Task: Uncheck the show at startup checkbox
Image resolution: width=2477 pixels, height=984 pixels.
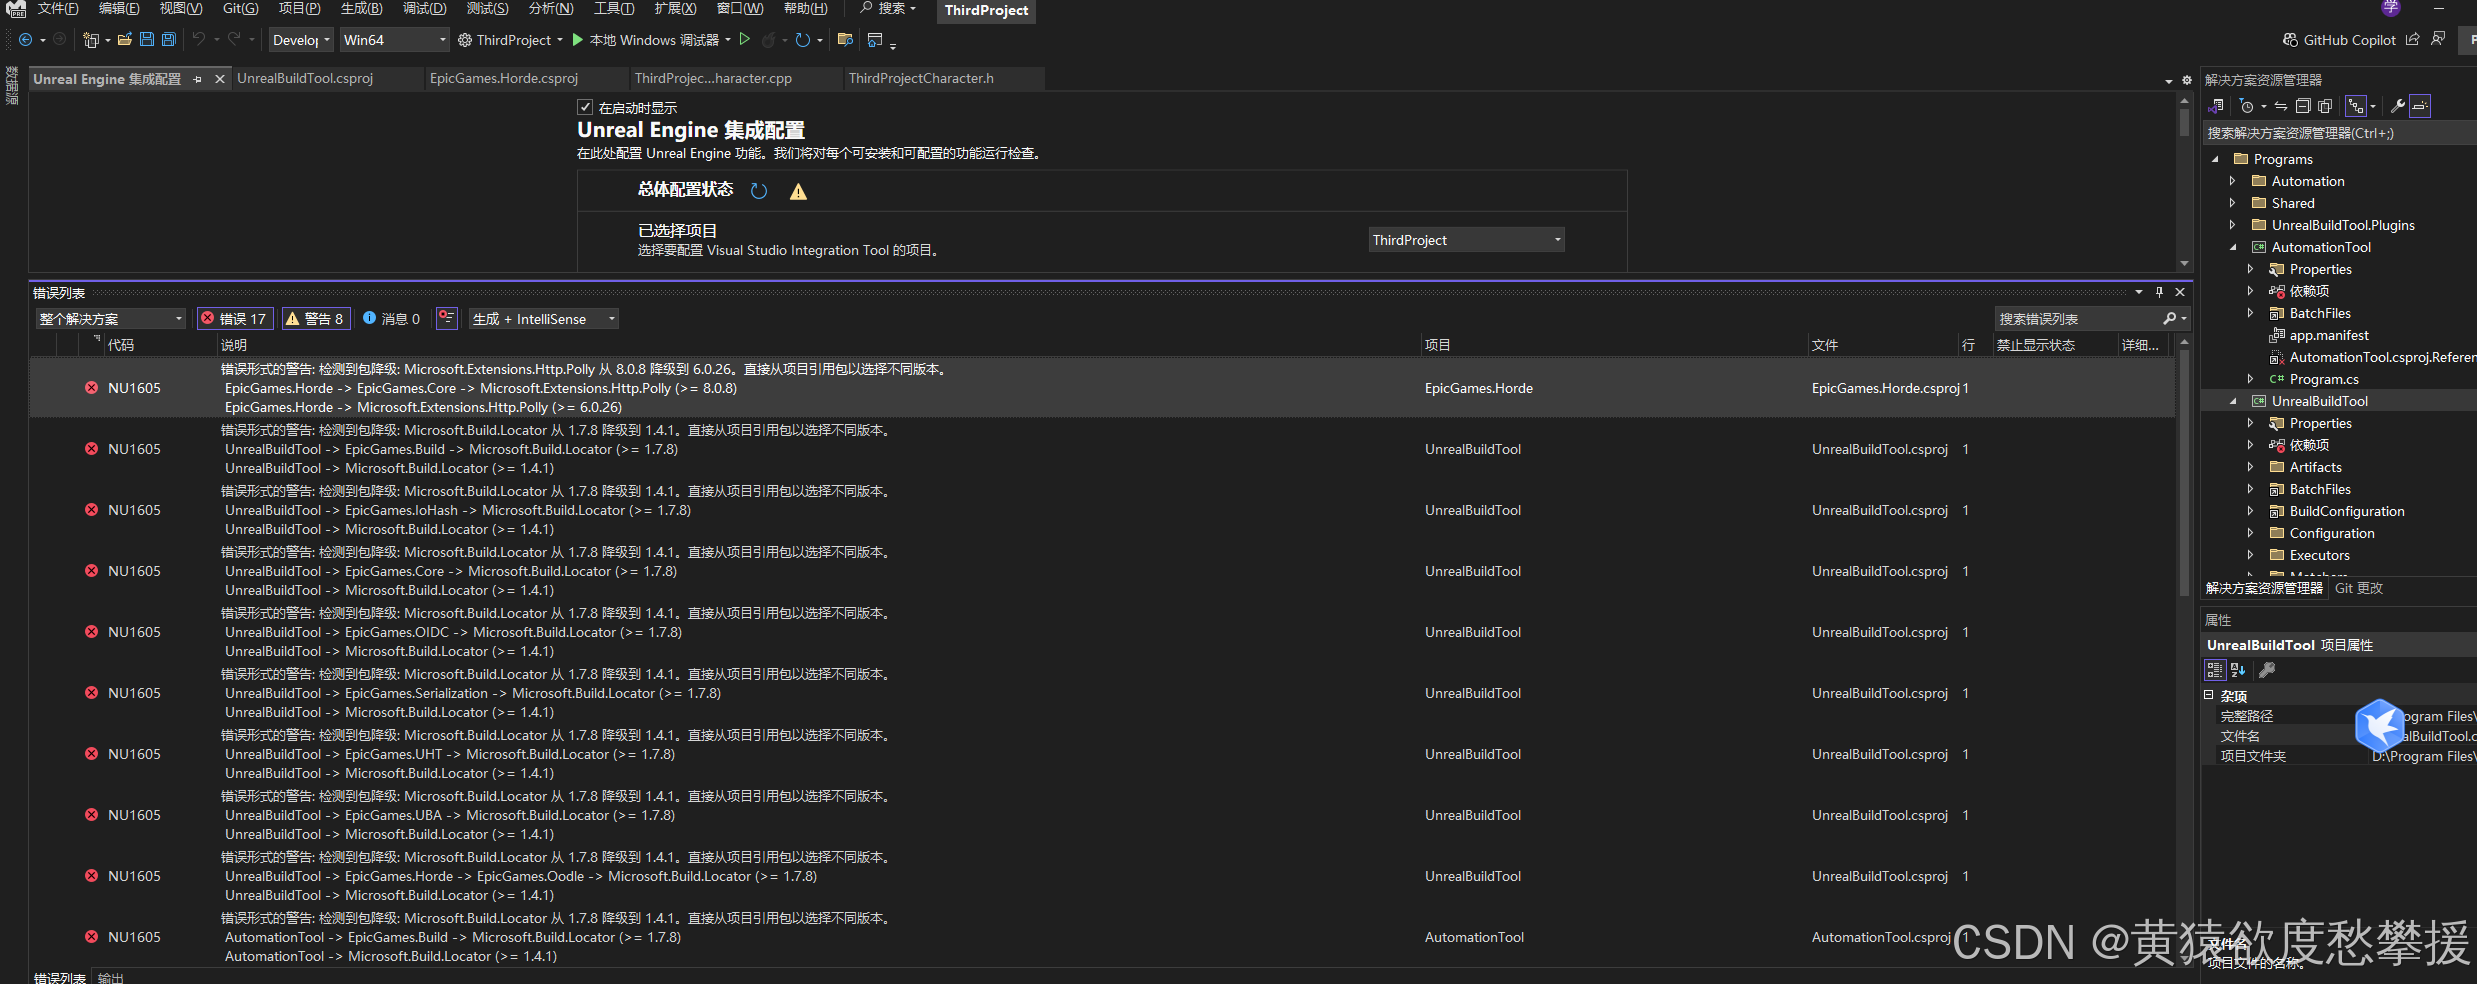Action: pos(585,107)
